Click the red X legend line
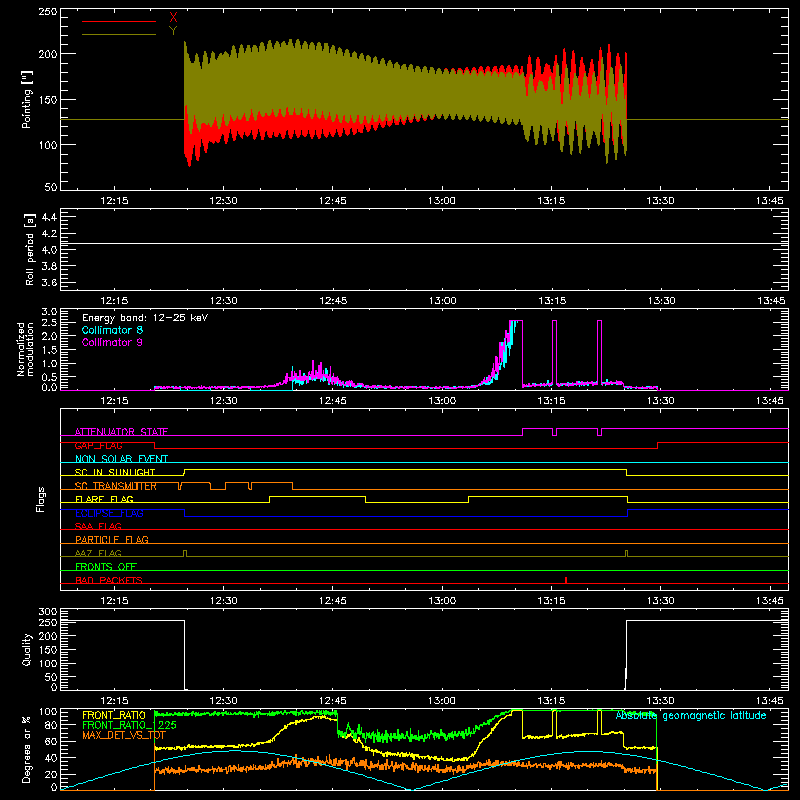Image resolution: width=800 pixels, height=800 pixels. [118, 21]
